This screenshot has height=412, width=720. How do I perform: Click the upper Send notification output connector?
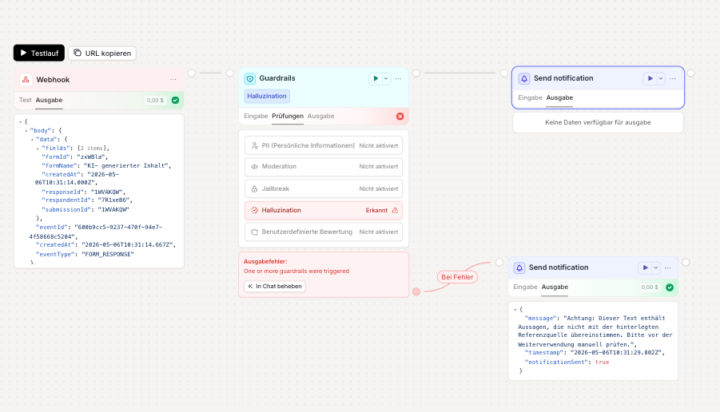point(691,73)
